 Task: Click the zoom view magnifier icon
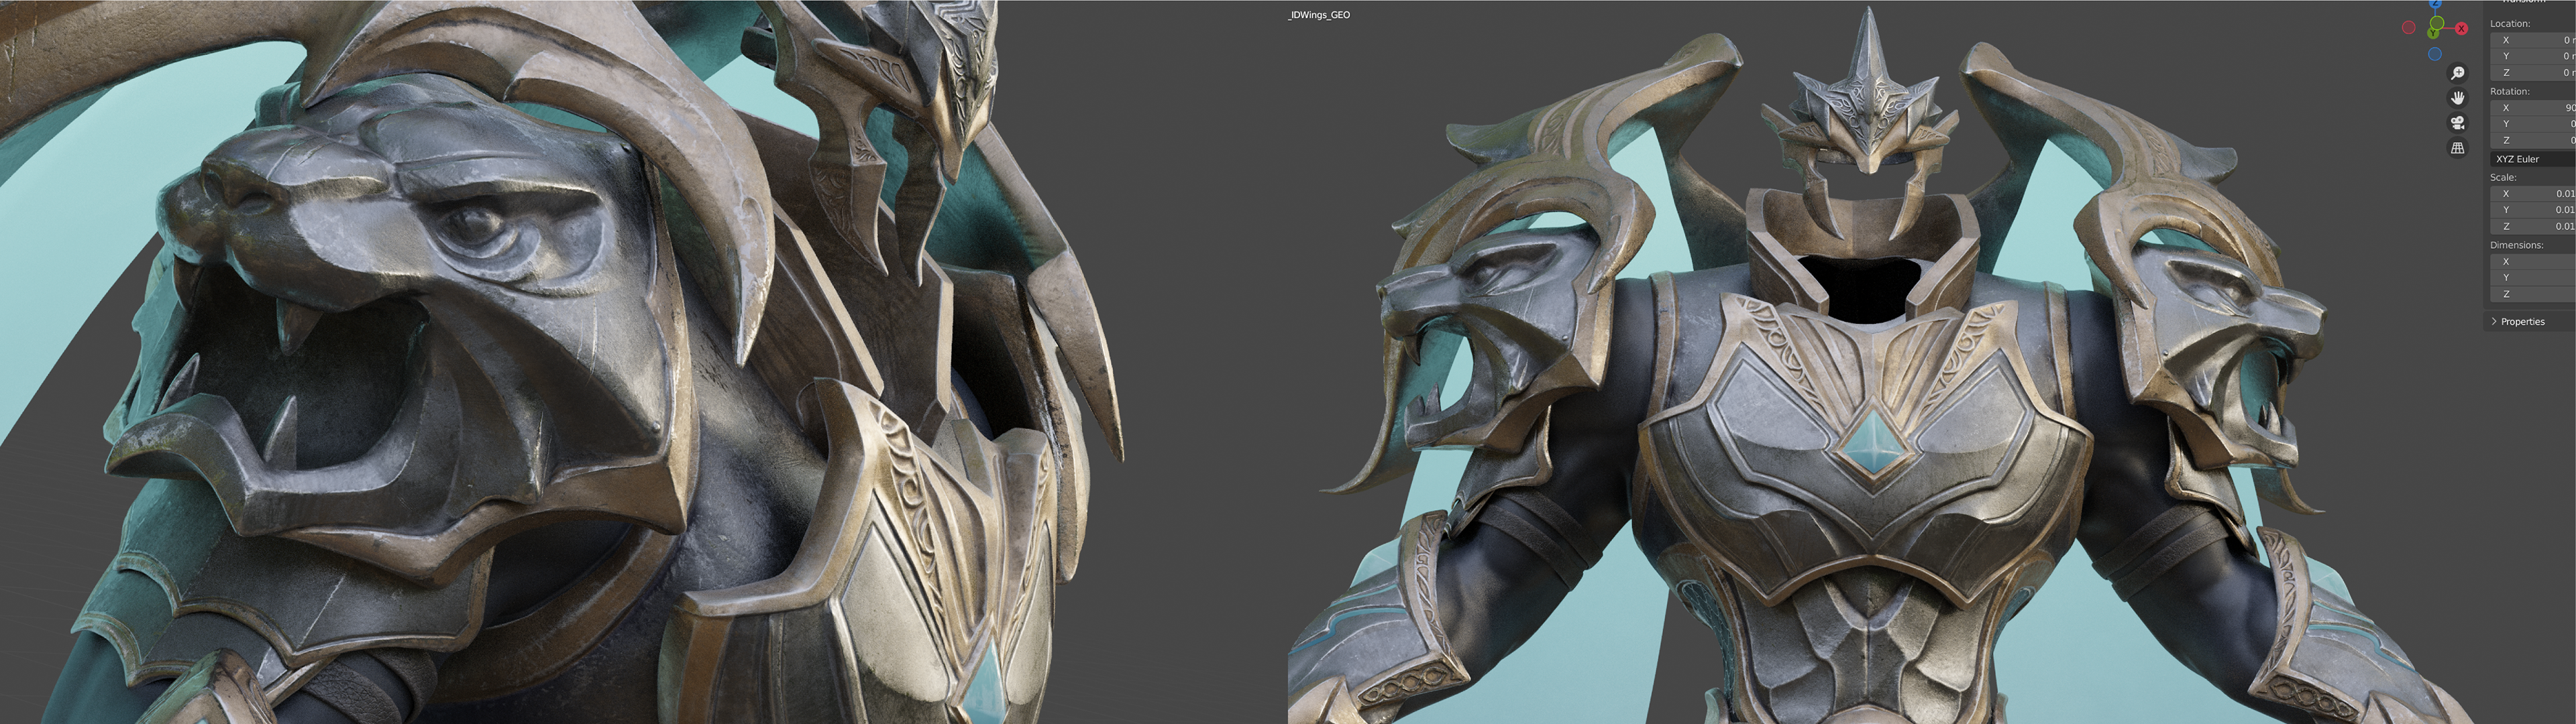pyautogui.click(x=2457, y=73)
